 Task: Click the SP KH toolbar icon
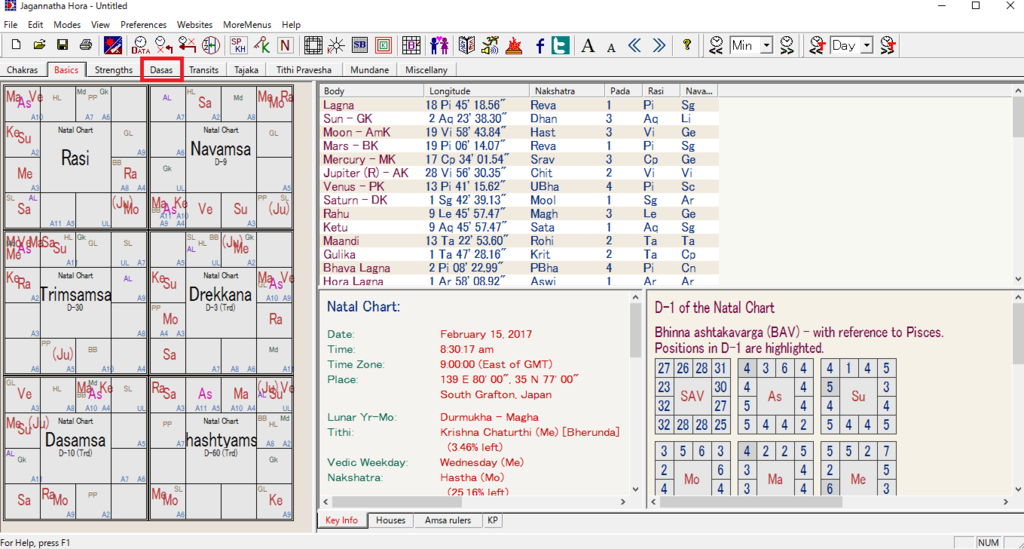point(238,45)
